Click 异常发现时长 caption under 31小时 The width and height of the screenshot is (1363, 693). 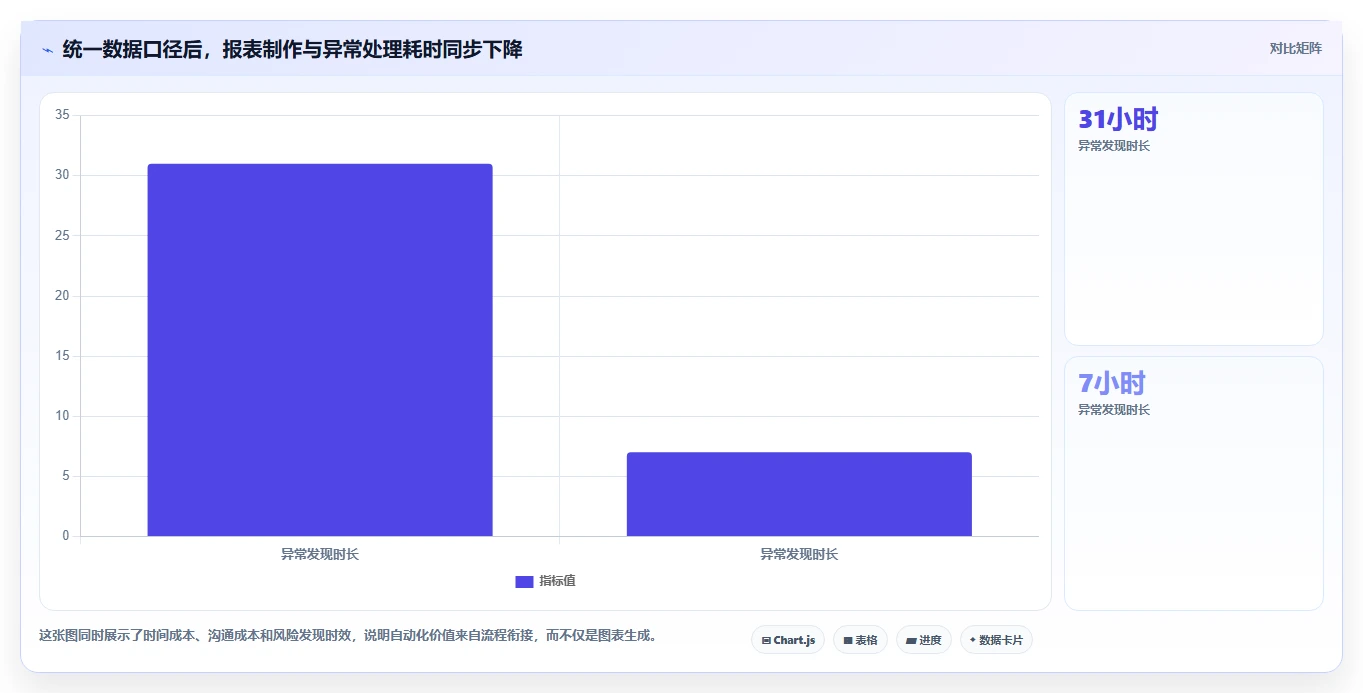(1114, 146)
